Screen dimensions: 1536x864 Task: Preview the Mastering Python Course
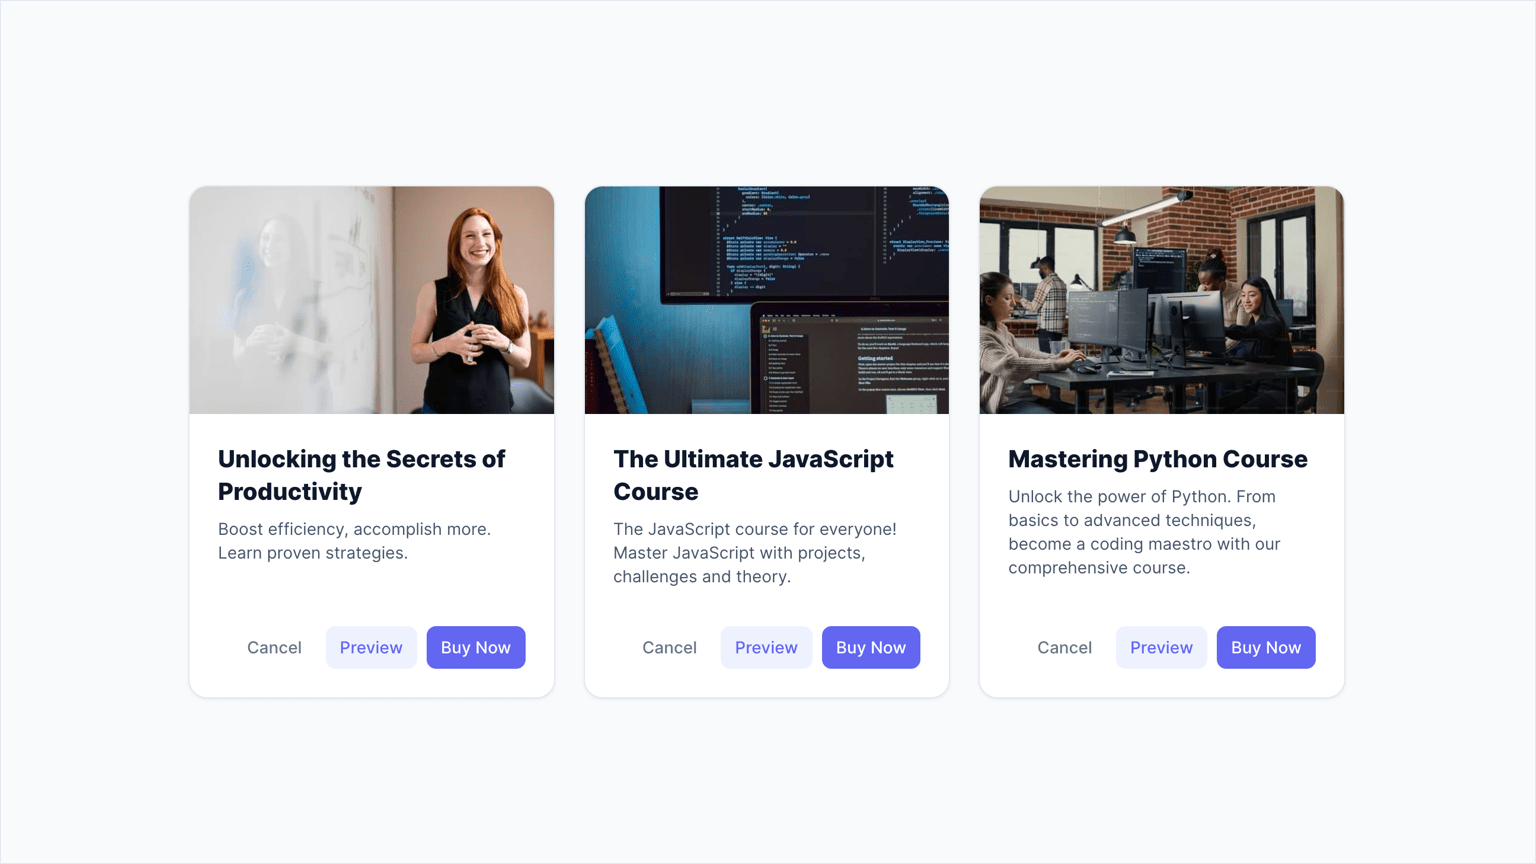(1161, 647)
